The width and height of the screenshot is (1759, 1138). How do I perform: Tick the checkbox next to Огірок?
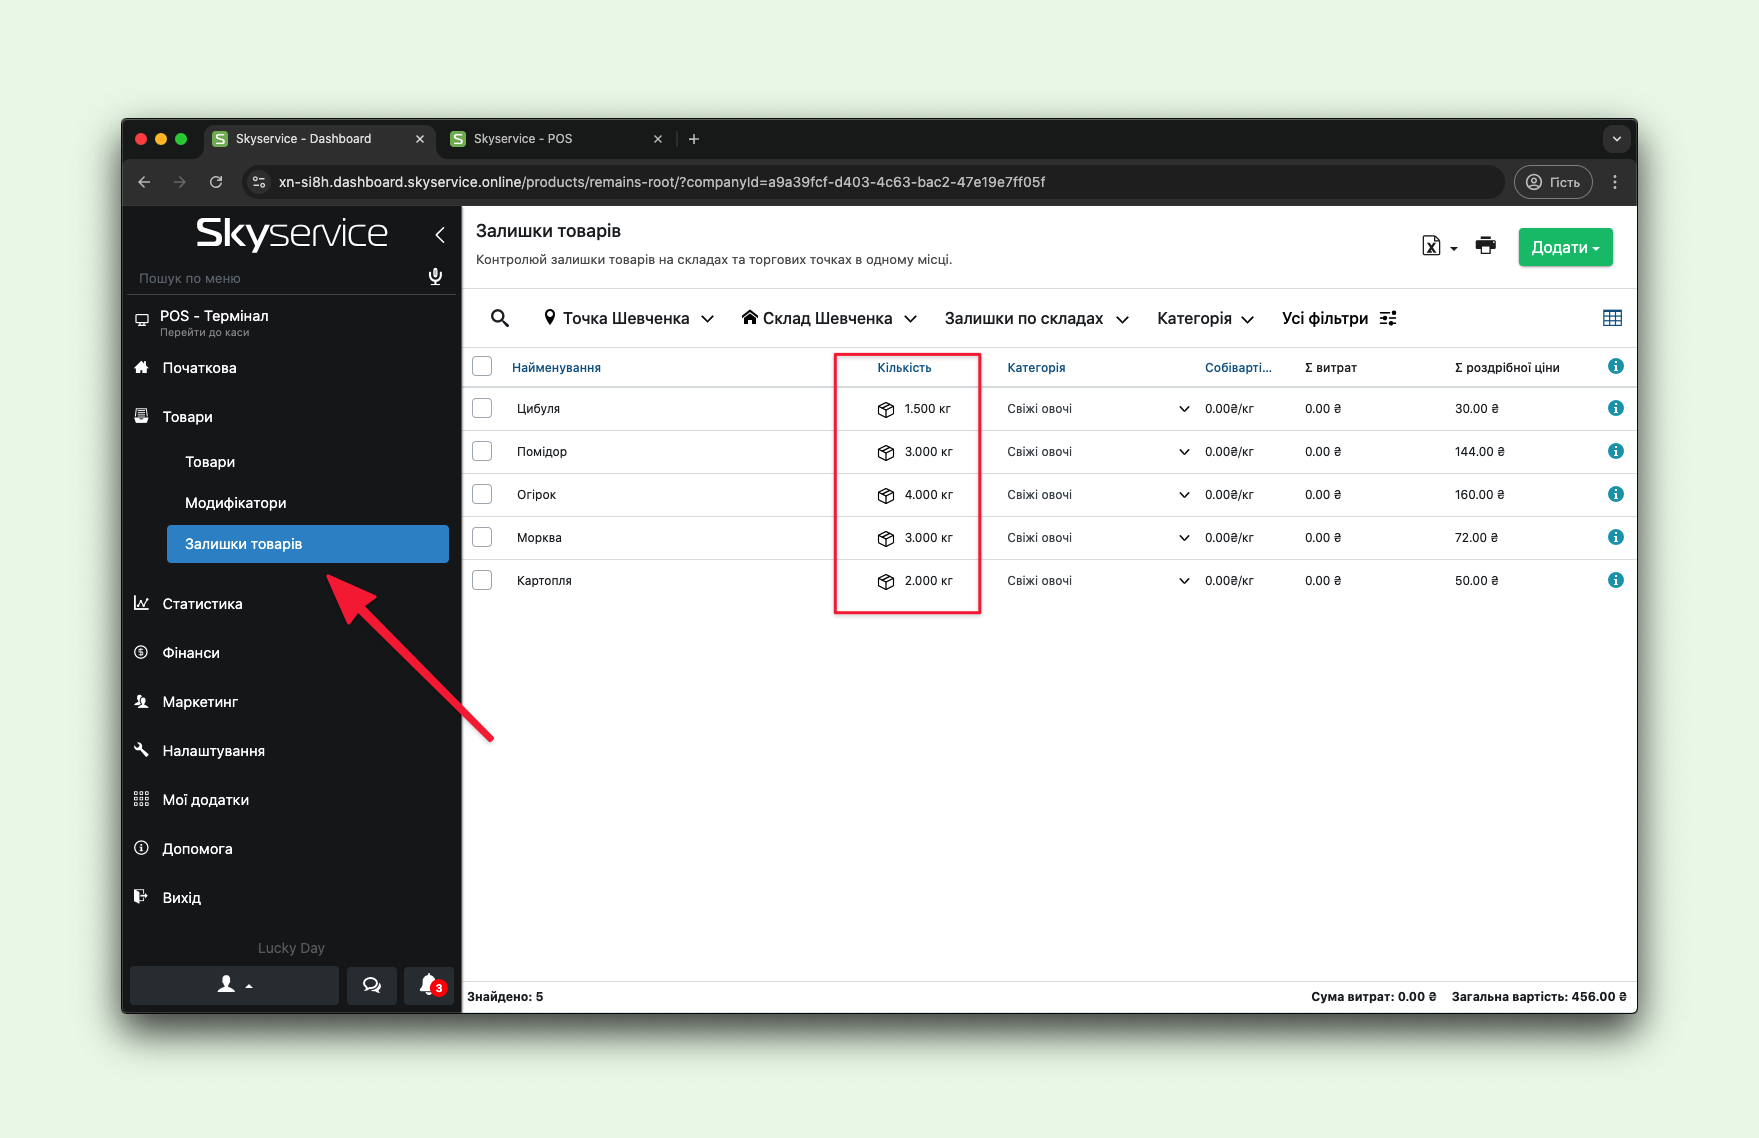482,494
